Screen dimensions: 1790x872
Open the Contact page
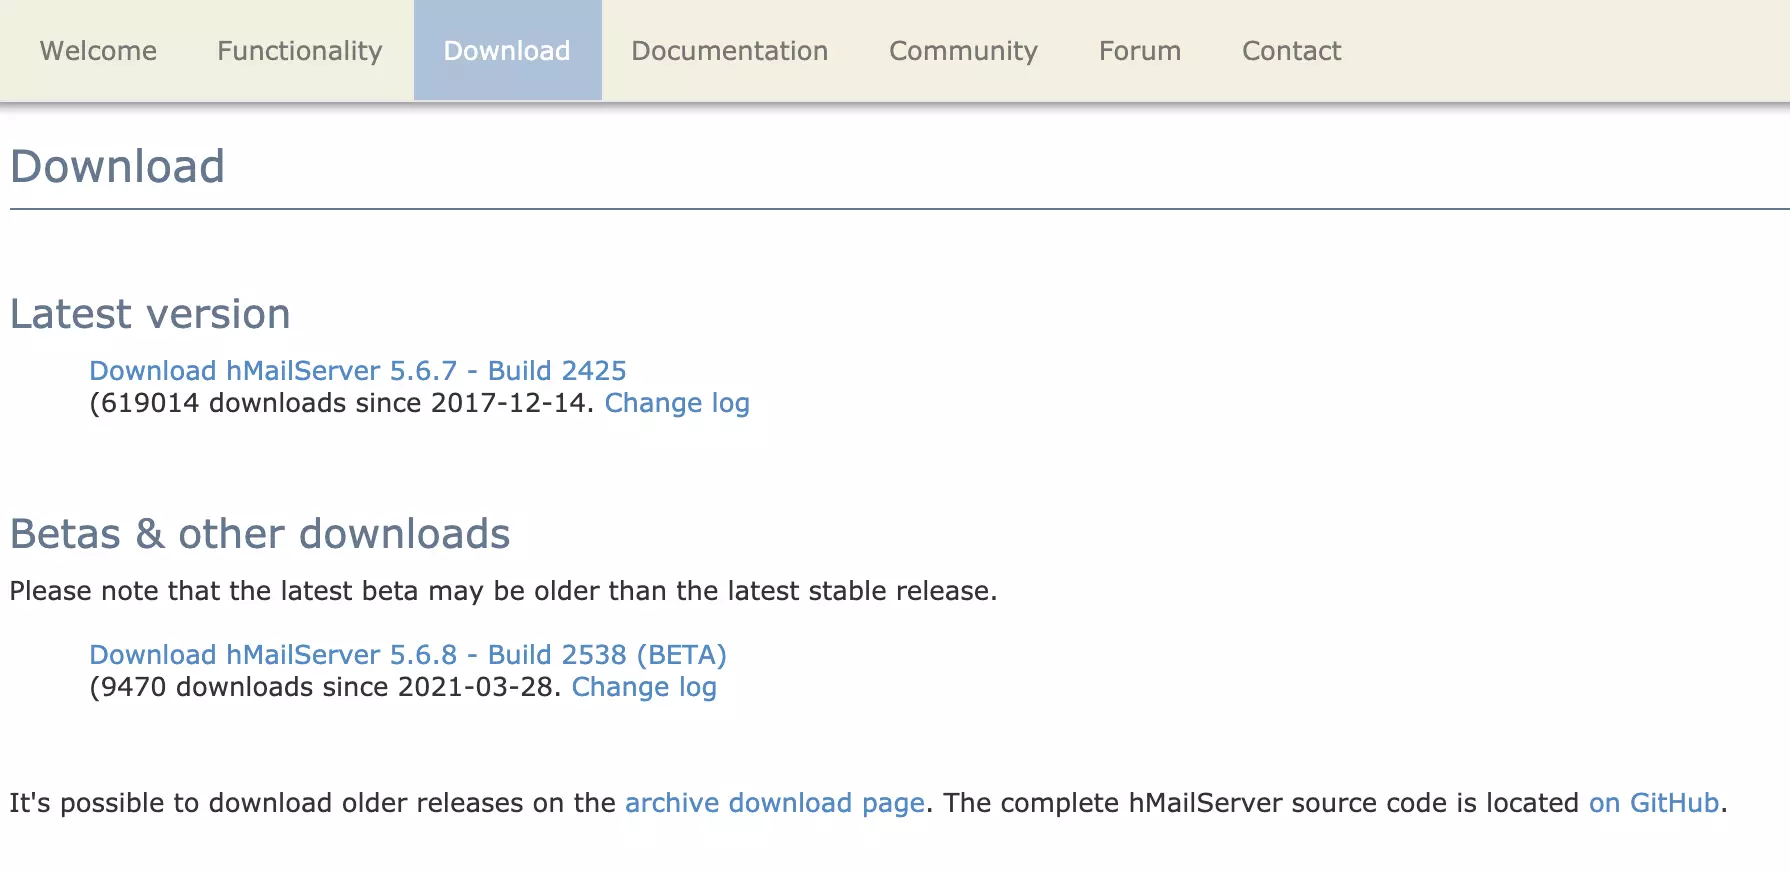[1291, 51]
